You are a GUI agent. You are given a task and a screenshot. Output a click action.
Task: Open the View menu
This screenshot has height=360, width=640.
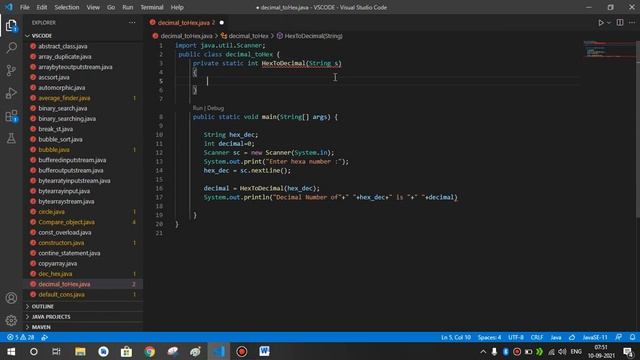click(93, 7)
